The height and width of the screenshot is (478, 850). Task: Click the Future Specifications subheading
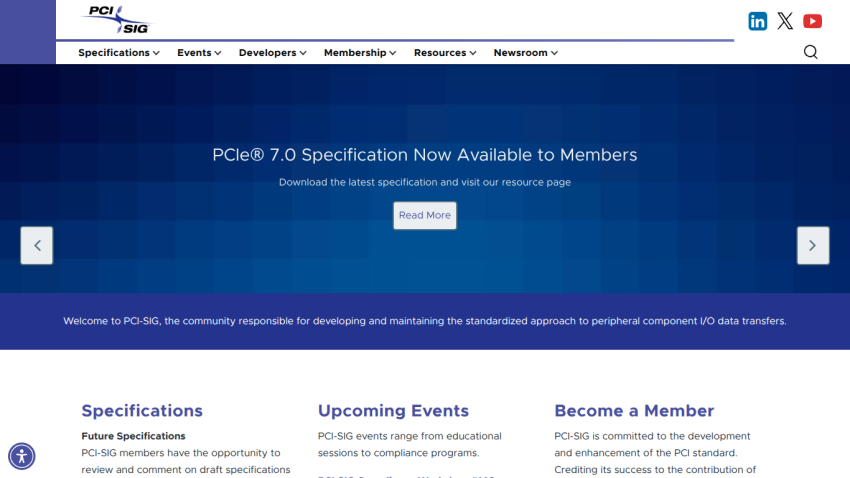133,436
